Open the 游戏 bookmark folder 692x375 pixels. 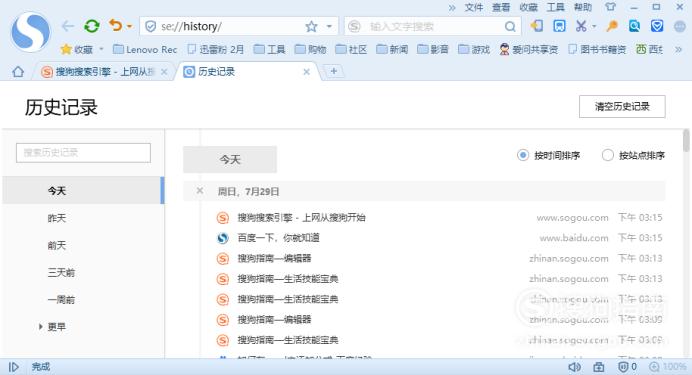[474, 49]
